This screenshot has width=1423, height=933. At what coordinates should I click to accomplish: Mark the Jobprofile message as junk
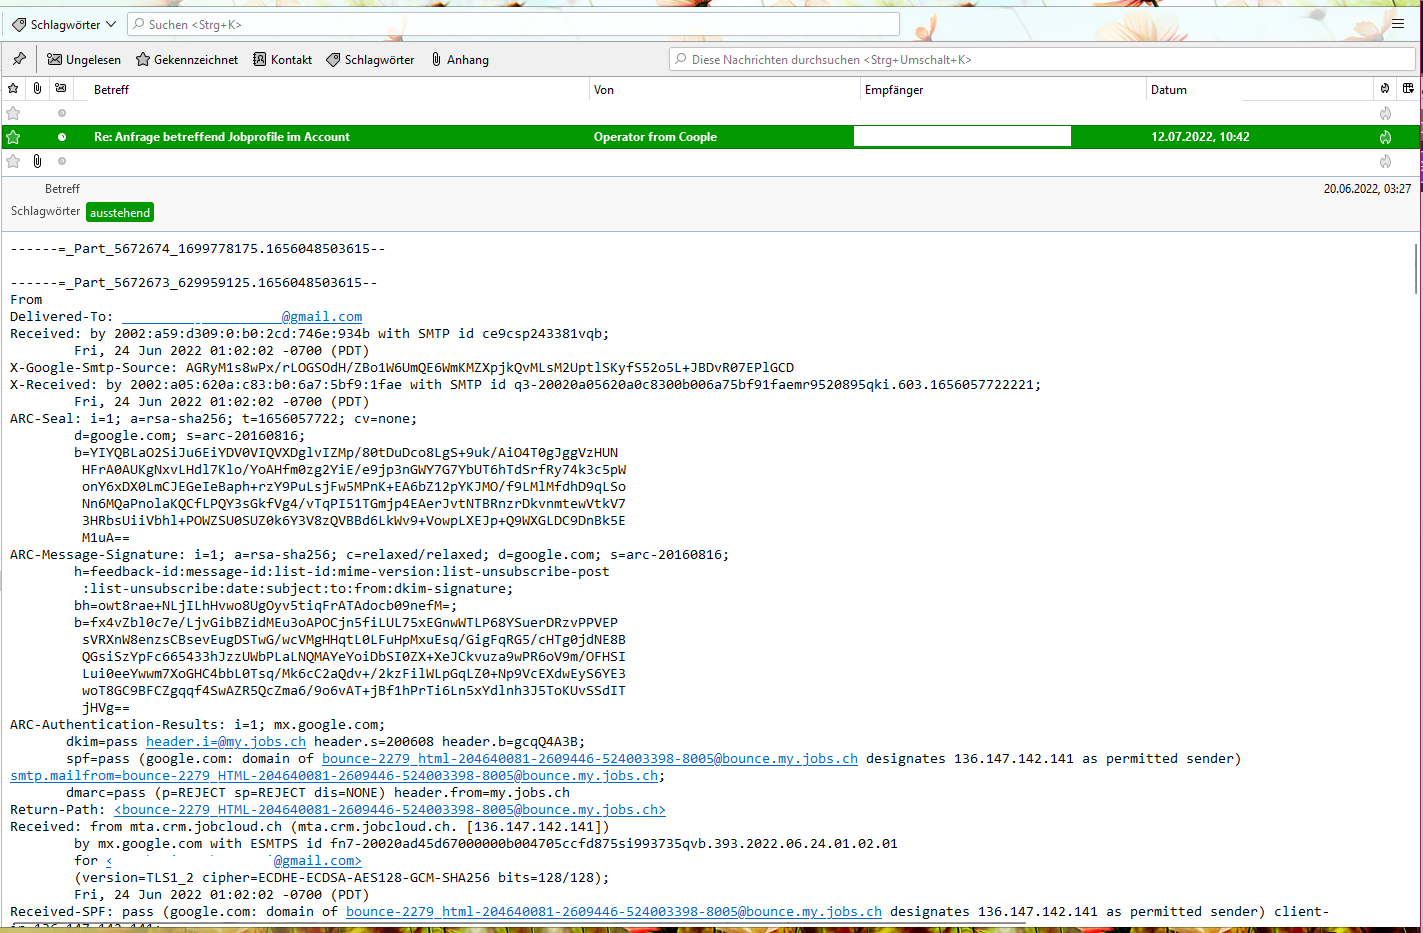coord(1385,137)
